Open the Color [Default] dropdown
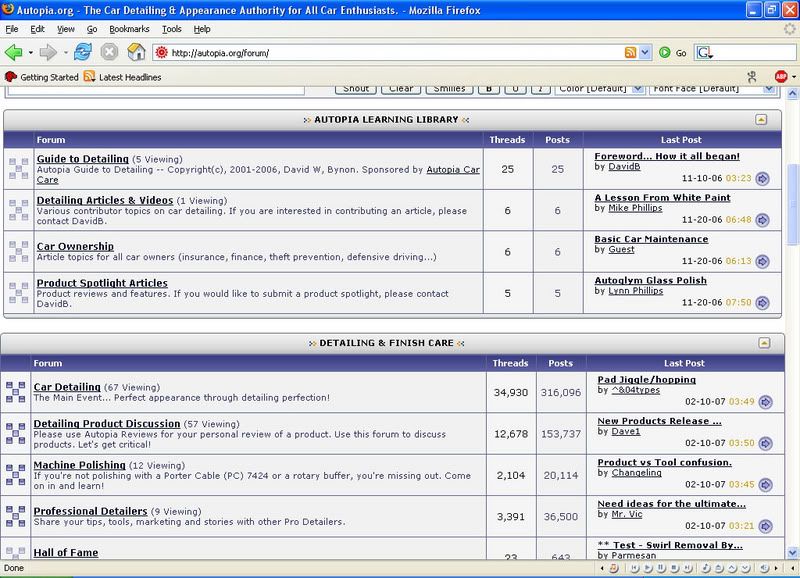Screen dimensions: 800x578 coord(599,89)
